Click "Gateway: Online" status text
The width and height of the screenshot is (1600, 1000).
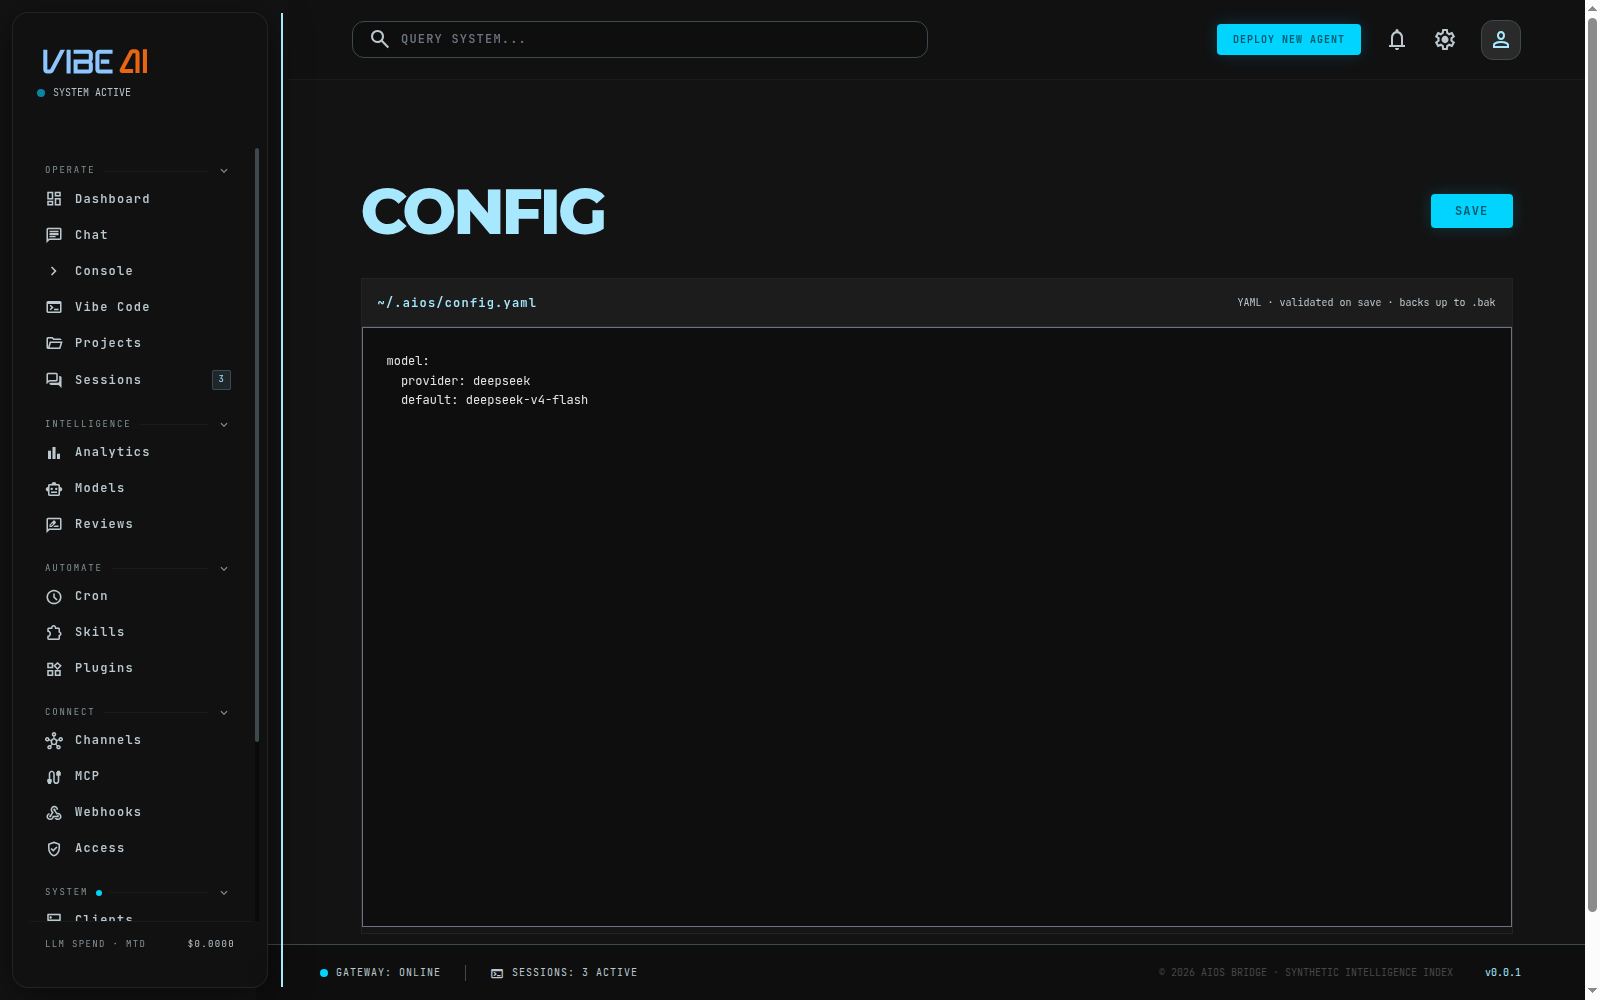pyautogui.click(x=388, y=973)
